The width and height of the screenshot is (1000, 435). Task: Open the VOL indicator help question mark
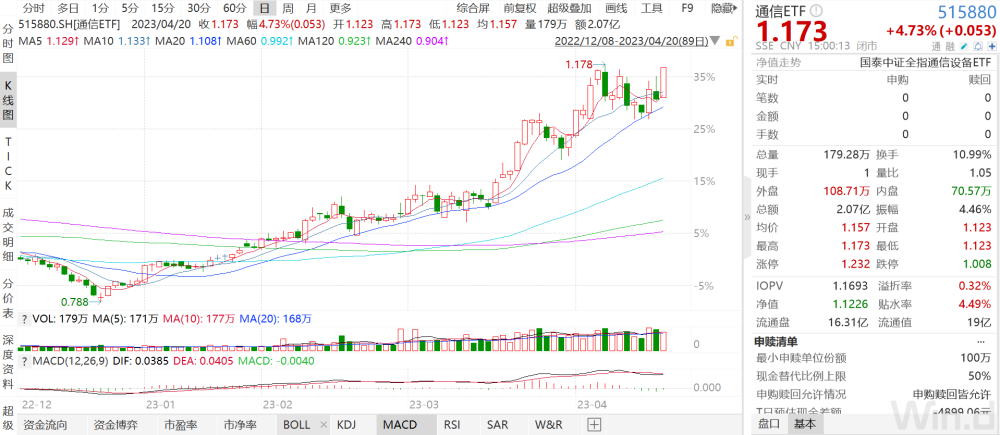(24, 319)
